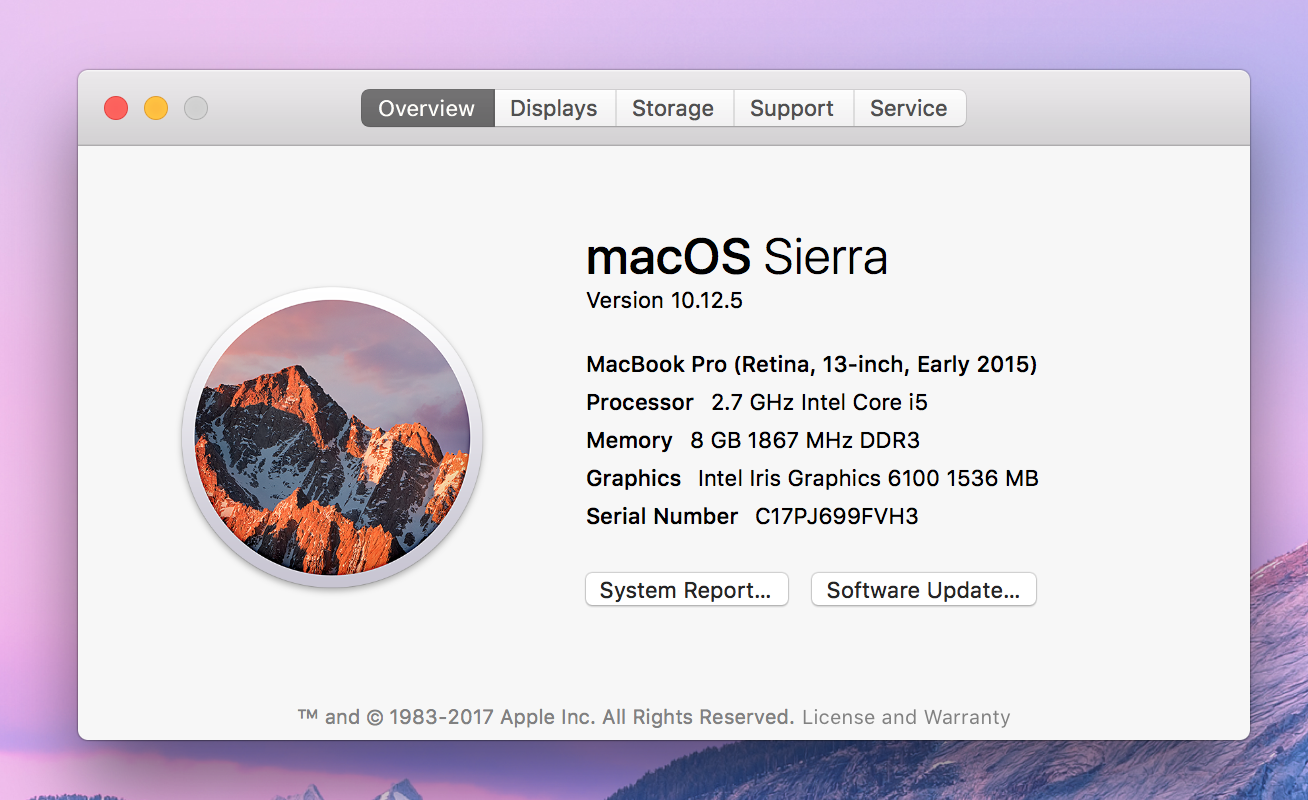The image size is (1308, 800).
Task: Open the Storage tab
Action: pyautogui.click(x=673, y=108)
